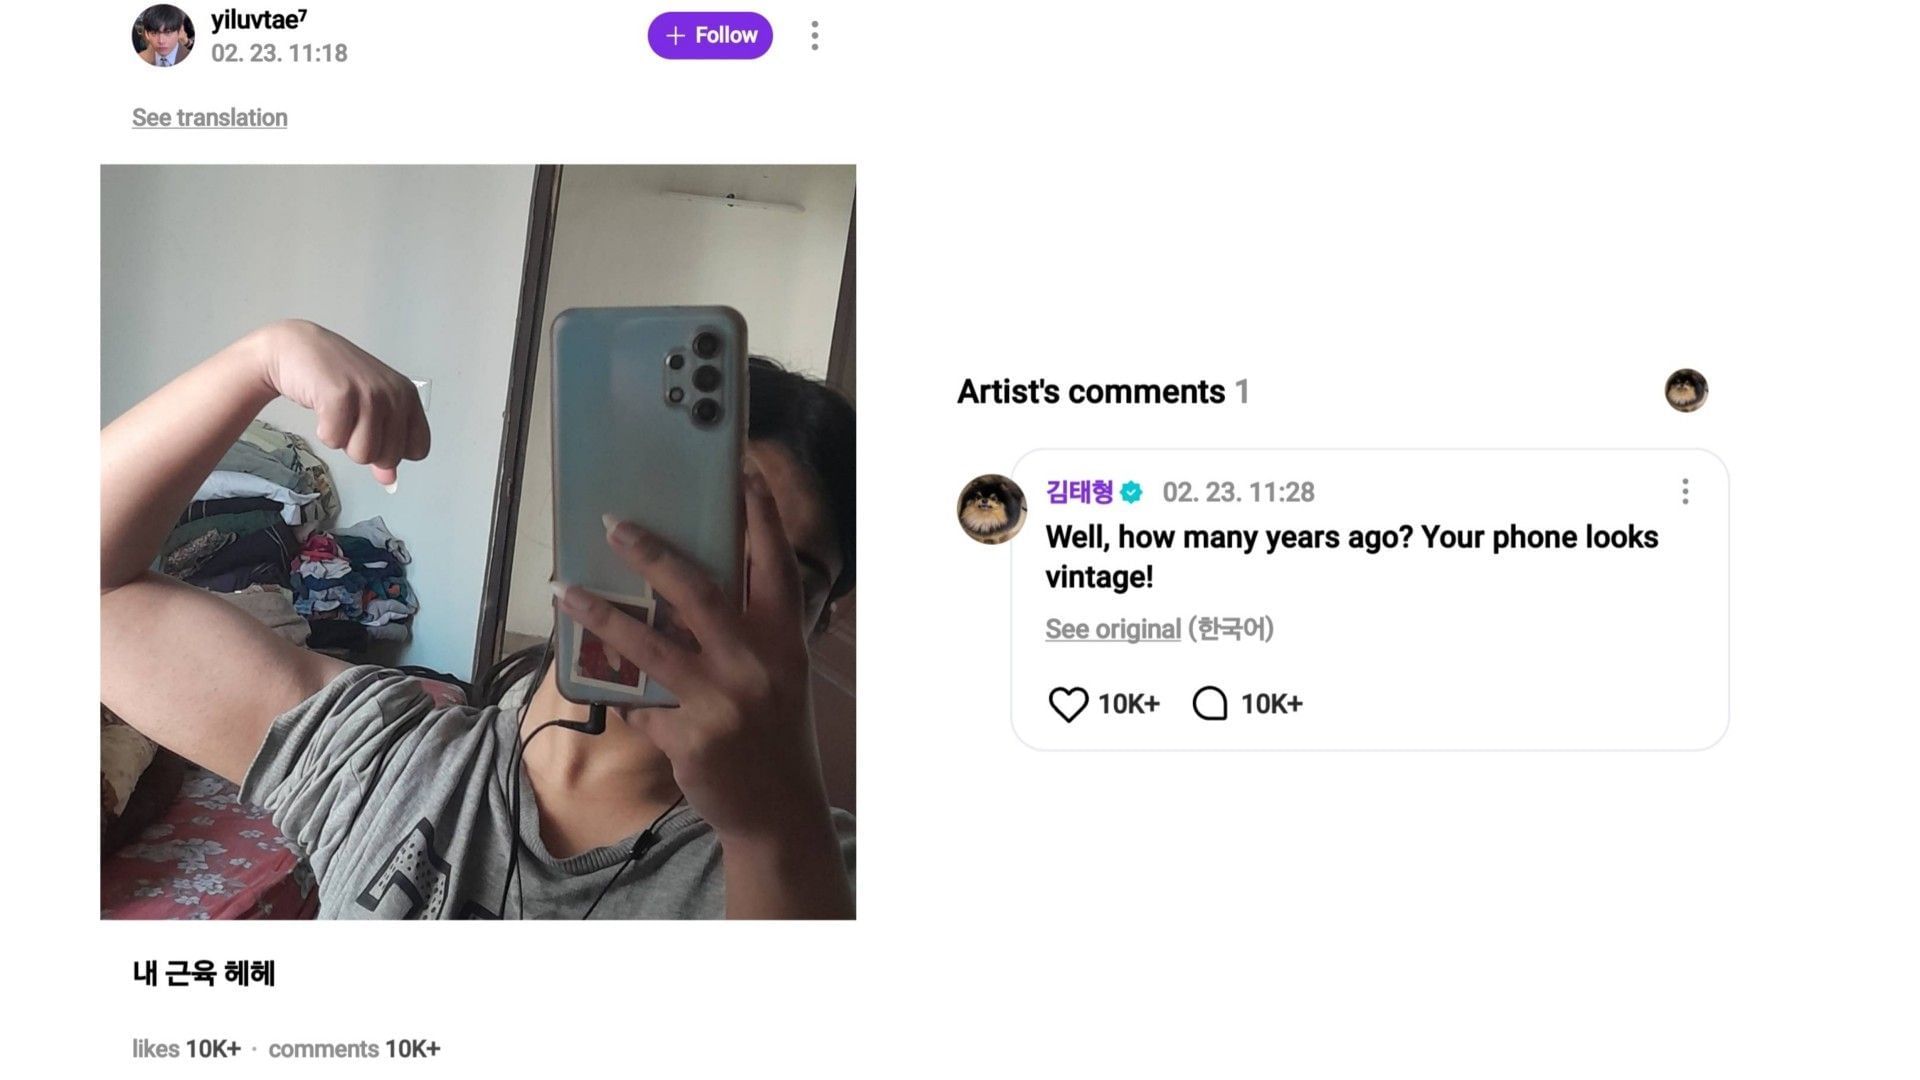Open yiluvtae's profile avatar
Viewport: 1920px width, 1080px height.
(163, 36)
